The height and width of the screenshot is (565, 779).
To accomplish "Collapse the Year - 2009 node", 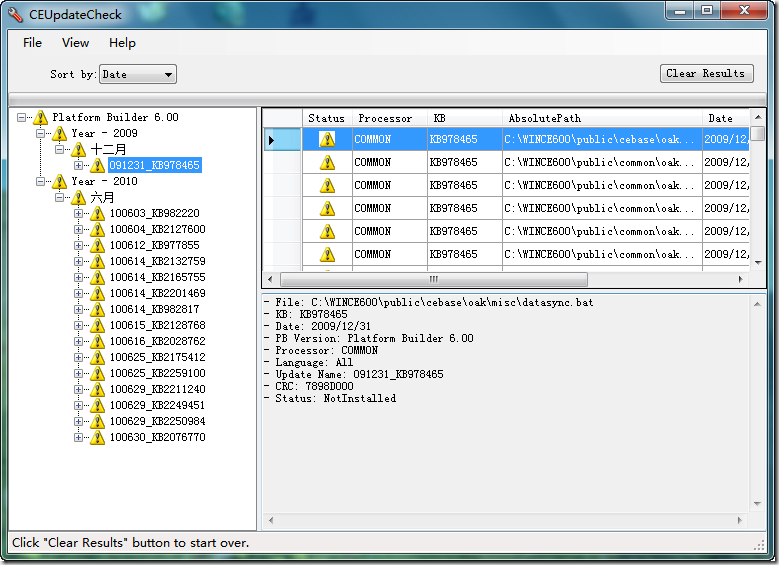I will (x=40, y=134).
